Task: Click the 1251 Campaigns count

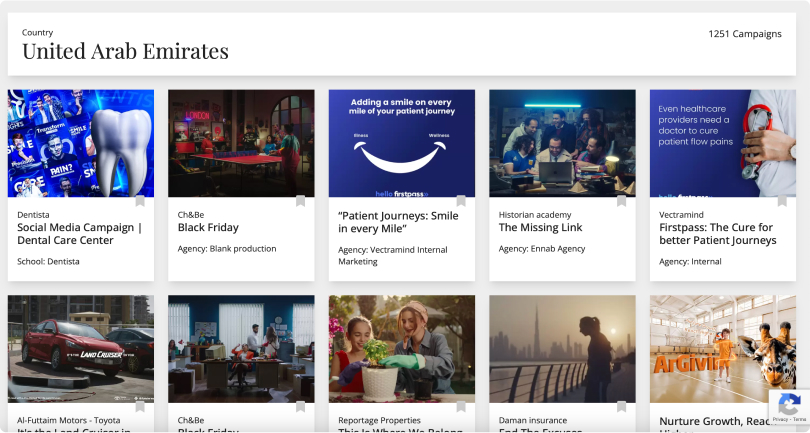Action: point(744,34)
